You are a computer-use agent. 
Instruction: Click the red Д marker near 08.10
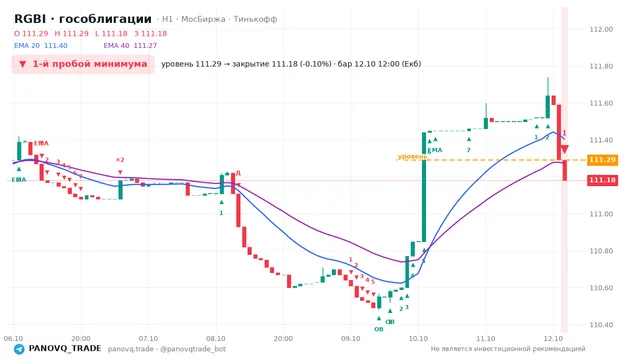pyautogui.click(x=238, y=173)
